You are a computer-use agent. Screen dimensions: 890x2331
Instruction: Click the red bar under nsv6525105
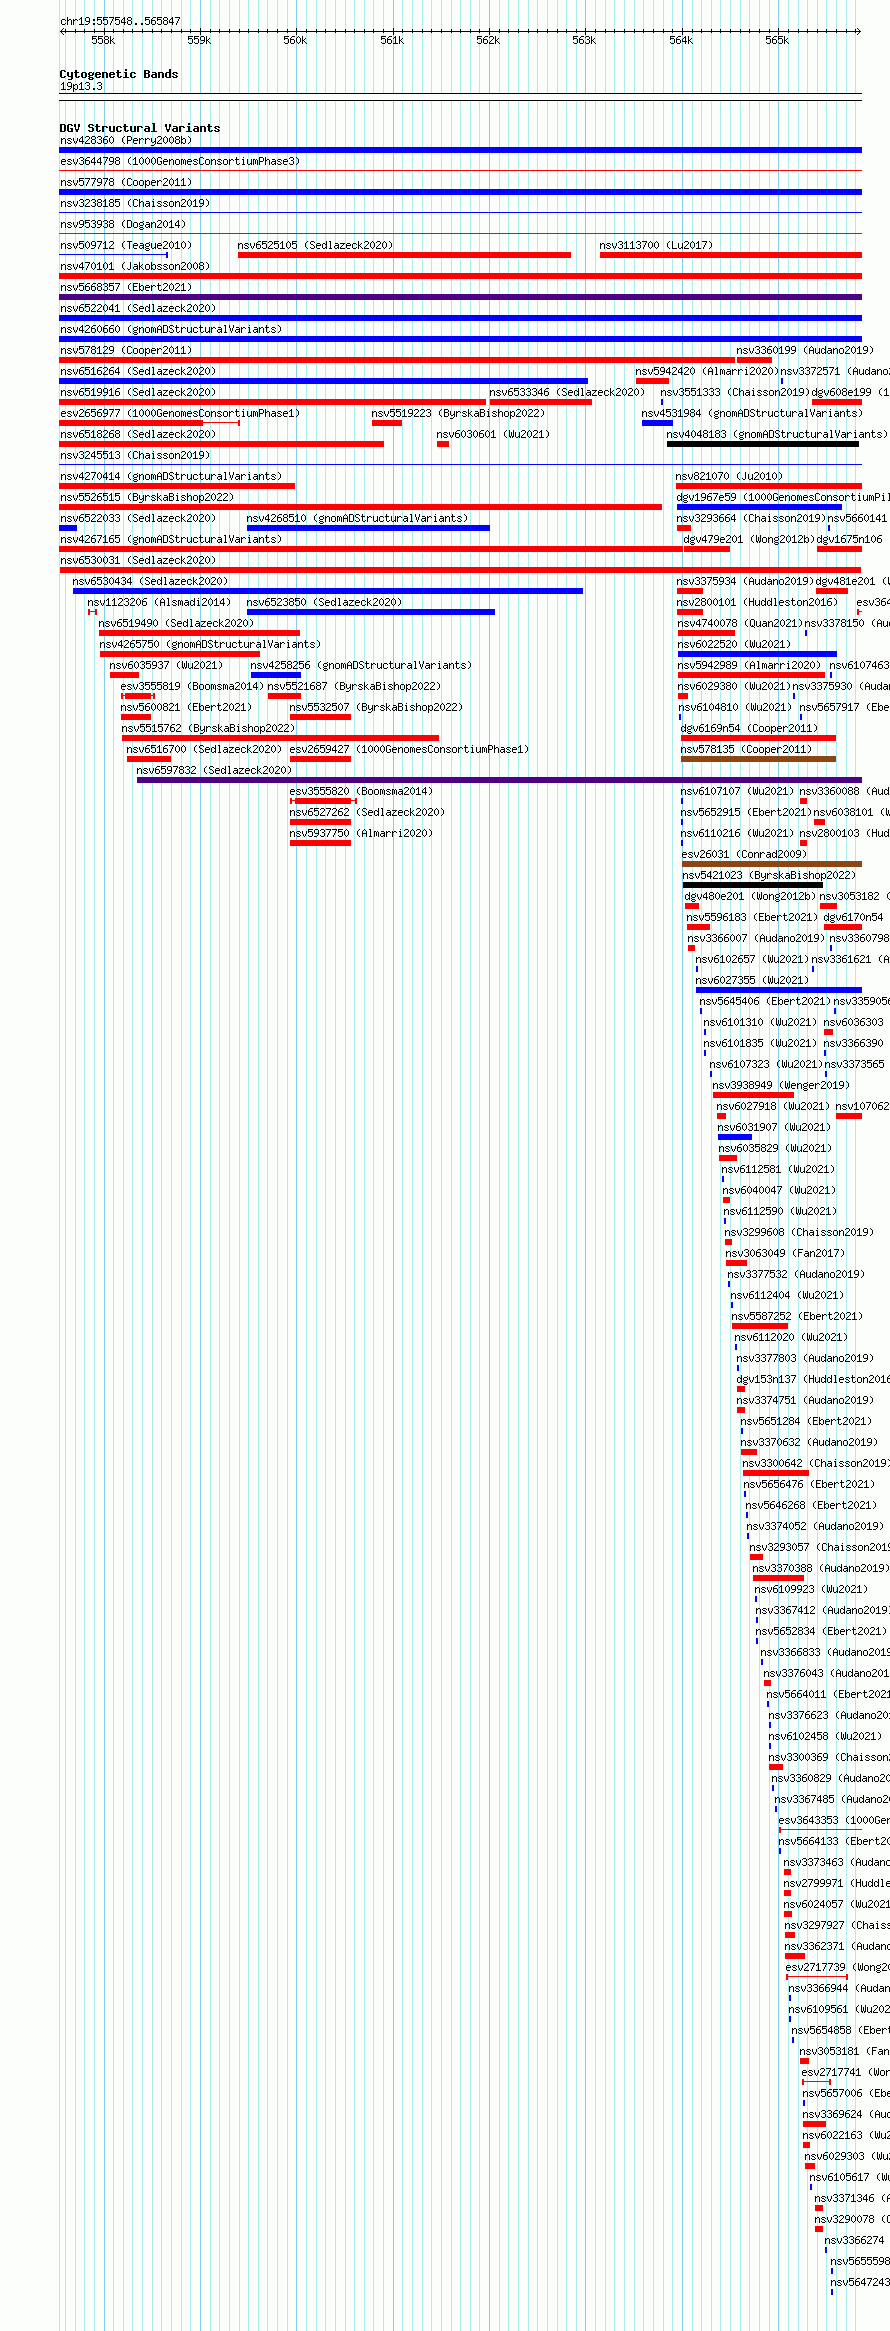404,255
